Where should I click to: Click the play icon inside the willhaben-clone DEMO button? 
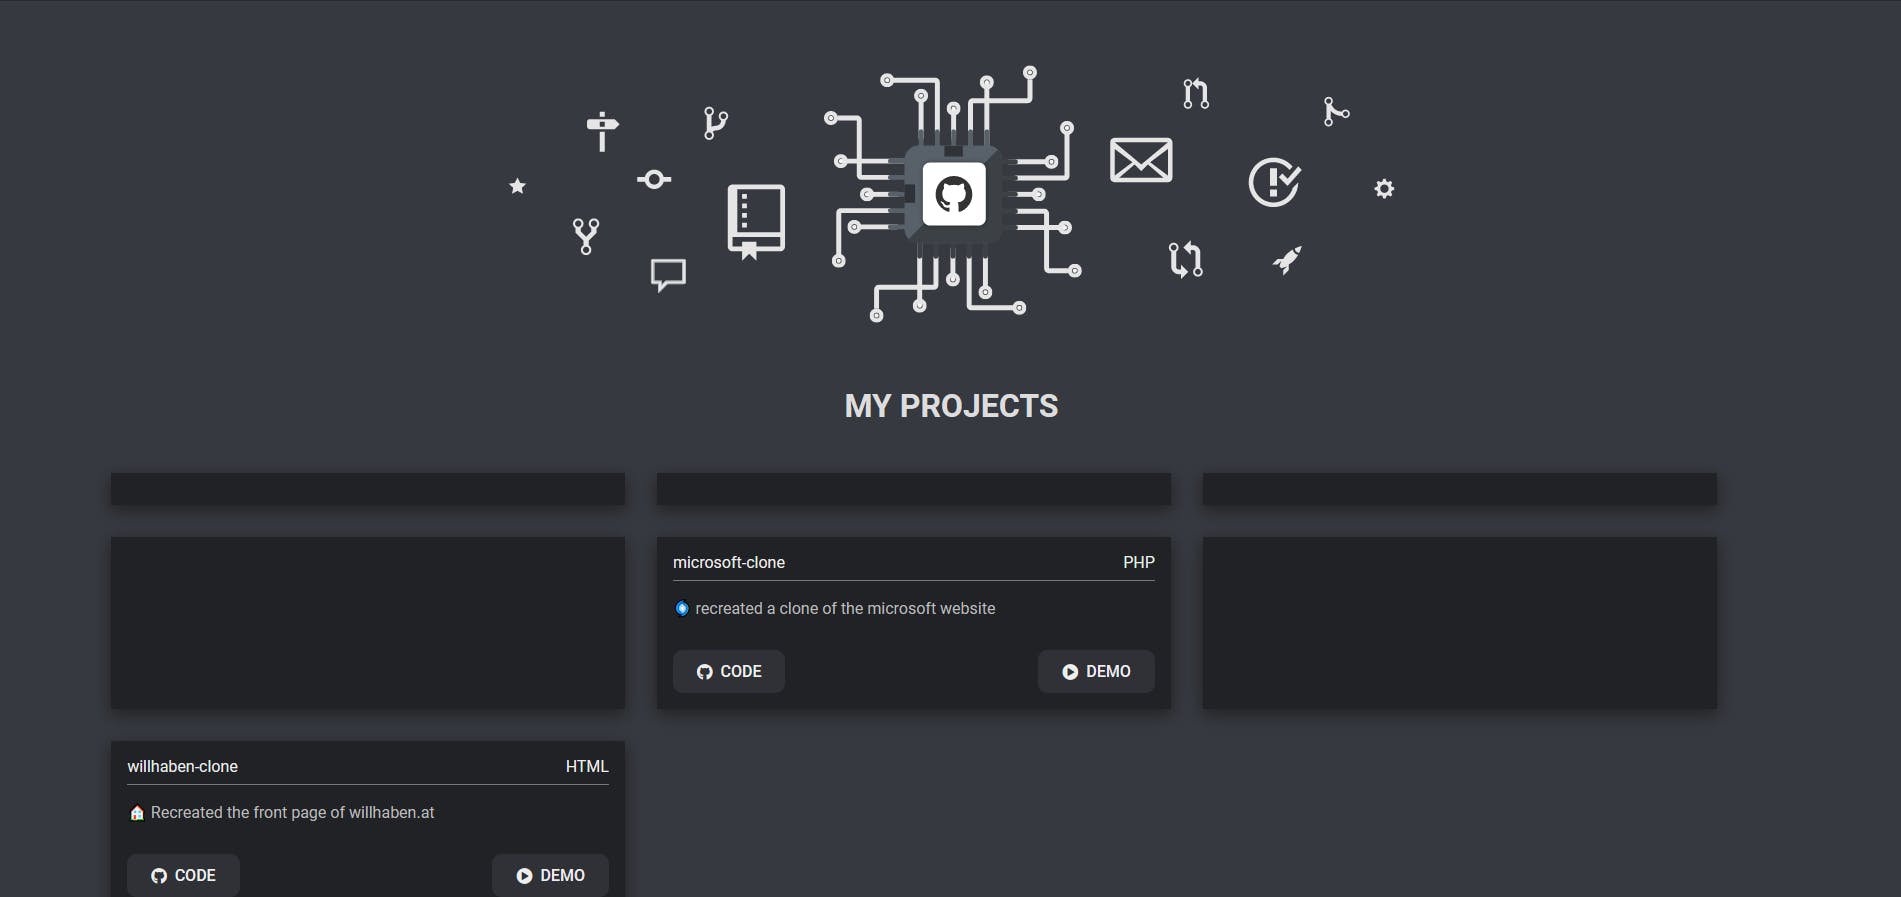[524, 876]
